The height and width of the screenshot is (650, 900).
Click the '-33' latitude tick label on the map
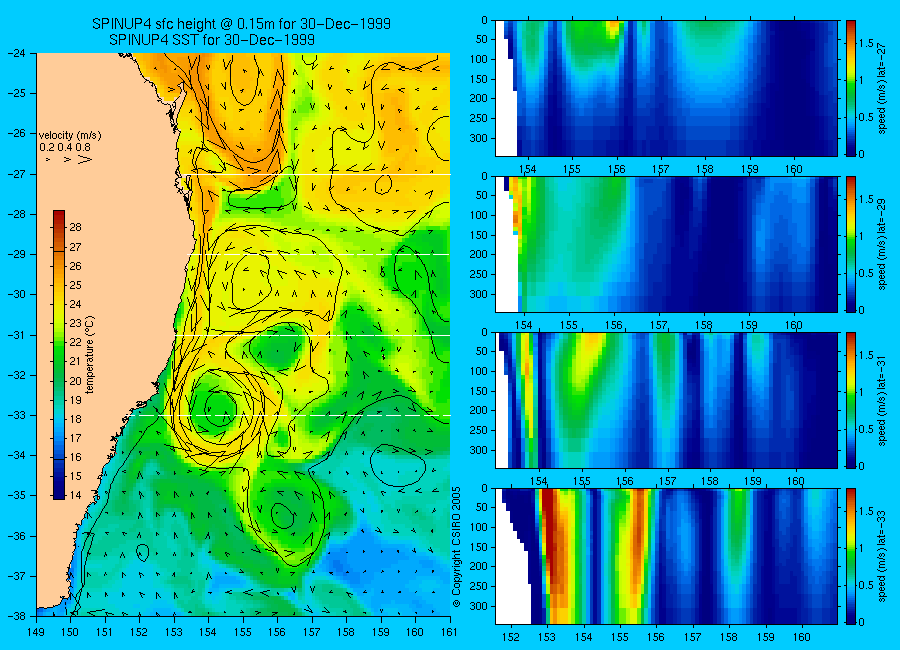[17, 415]
